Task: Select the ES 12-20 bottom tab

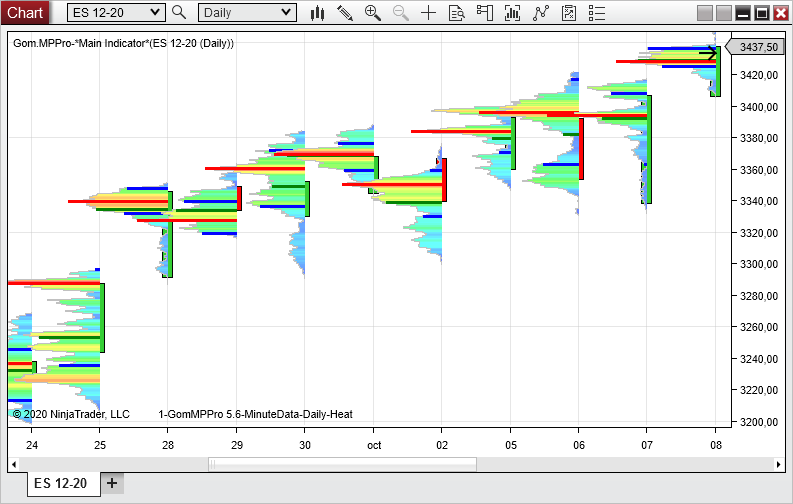Action: tap(61, 484)
